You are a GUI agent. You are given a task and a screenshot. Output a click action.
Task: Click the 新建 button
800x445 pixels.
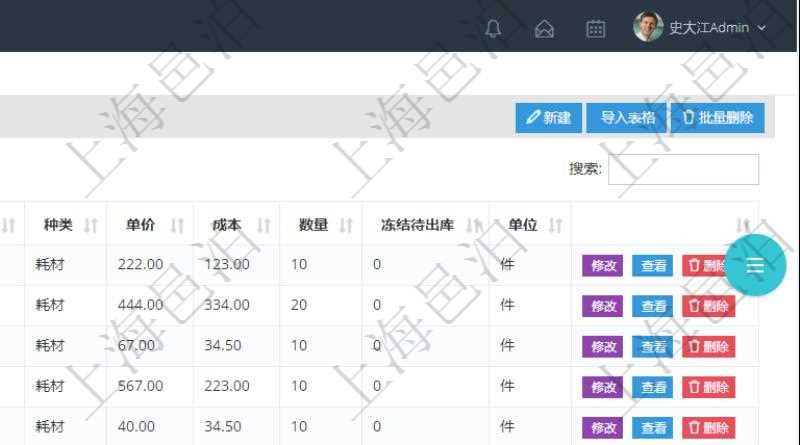(x=548, y=118)
